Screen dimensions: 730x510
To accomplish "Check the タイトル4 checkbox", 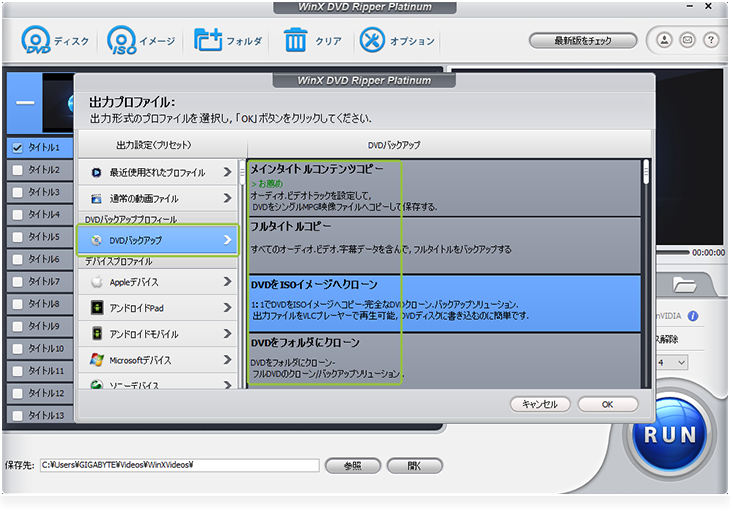I will 18,215.
